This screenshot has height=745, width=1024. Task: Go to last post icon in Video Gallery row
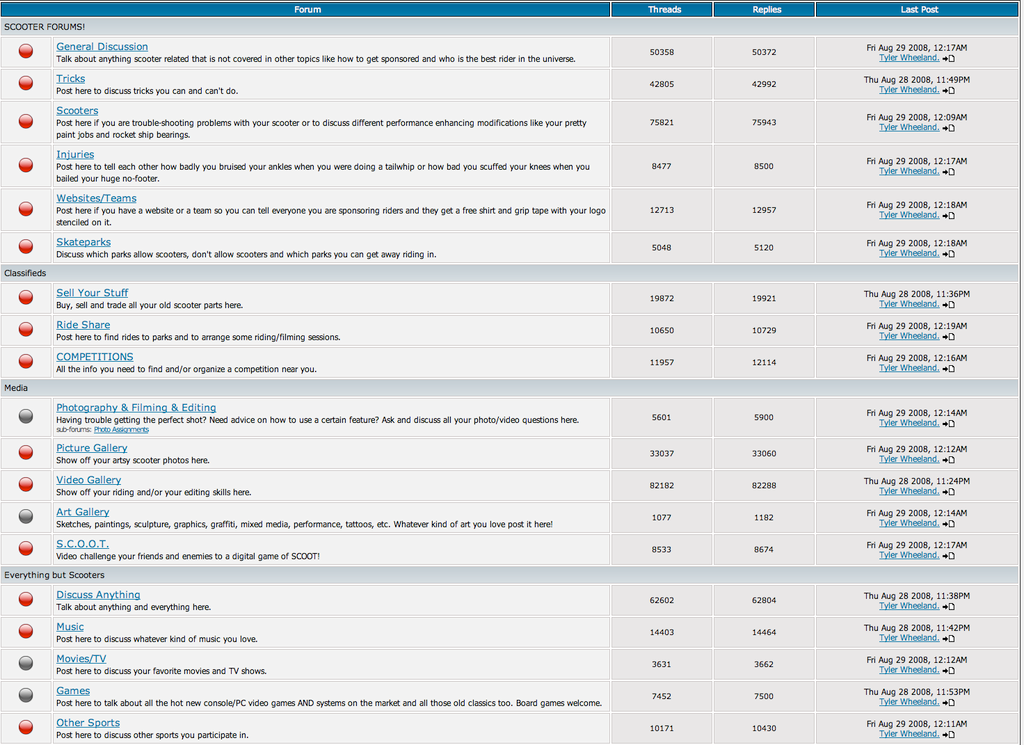[x=948, y=492]
